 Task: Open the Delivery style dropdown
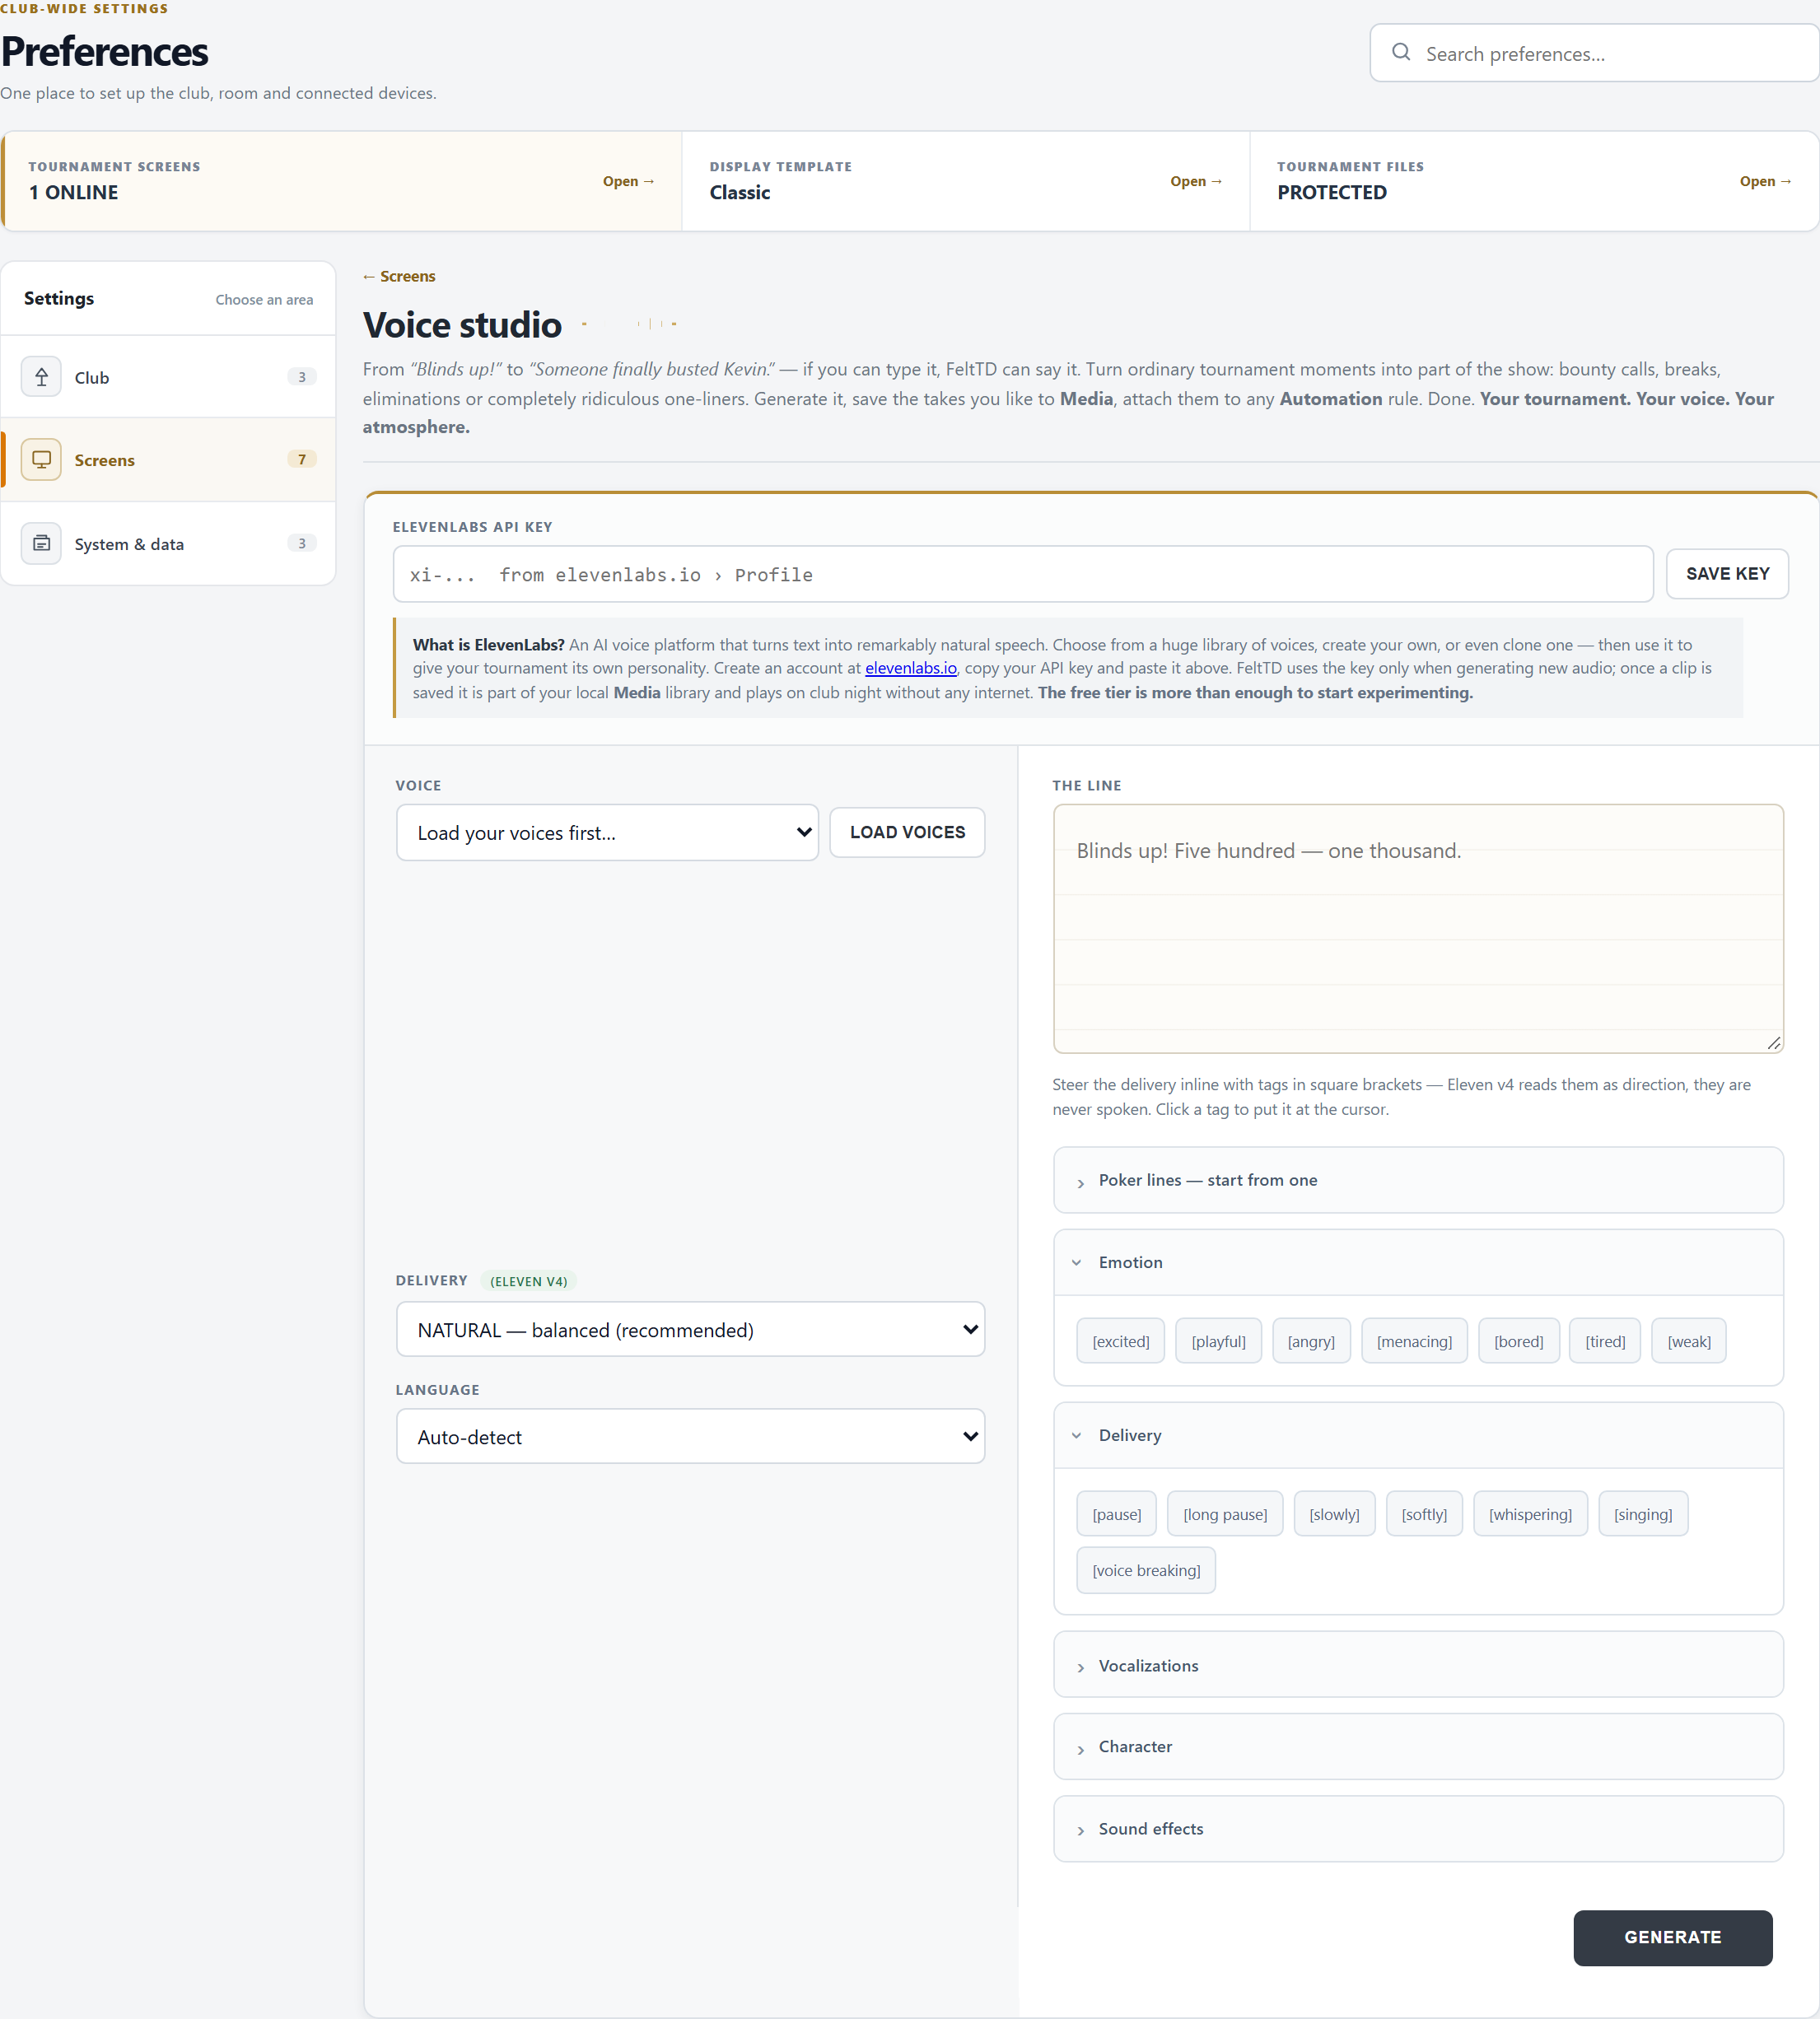(690, 1329)
